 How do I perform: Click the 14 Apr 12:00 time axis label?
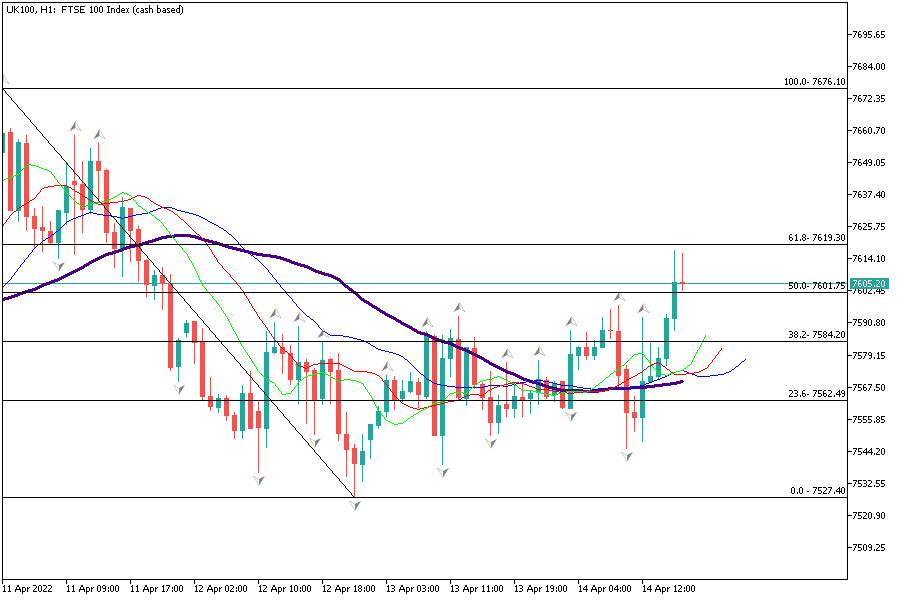(x=667, y=589)
